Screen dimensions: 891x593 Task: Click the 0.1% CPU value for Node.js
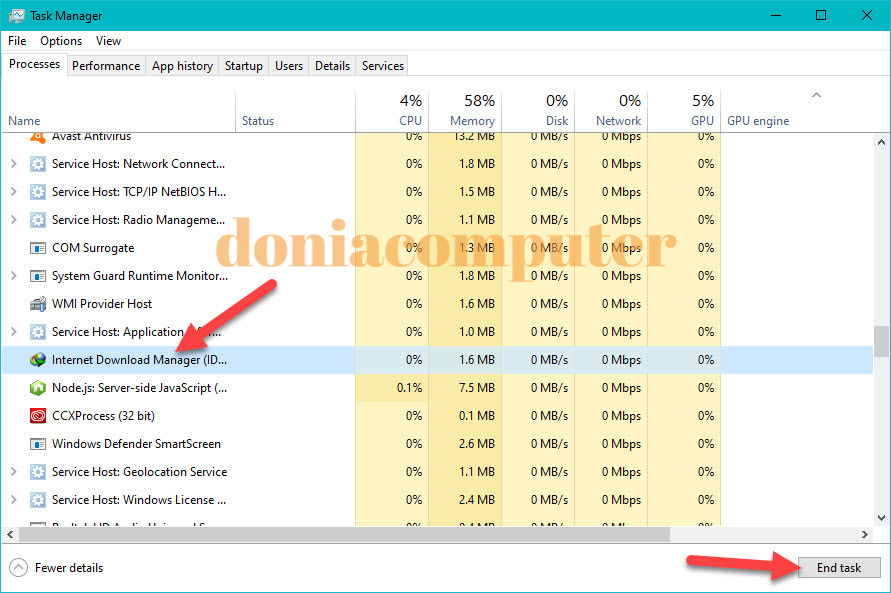click(x=409, y=388)
